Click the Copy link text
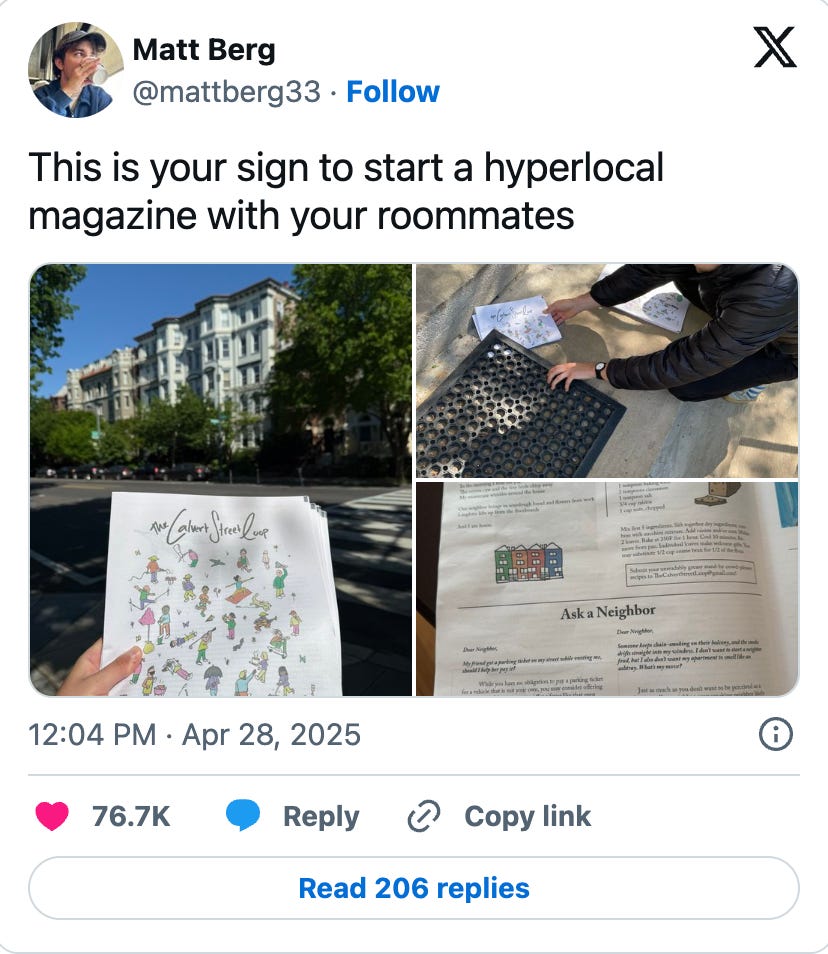This screenshot has width=828, height=954. [527, 816]
